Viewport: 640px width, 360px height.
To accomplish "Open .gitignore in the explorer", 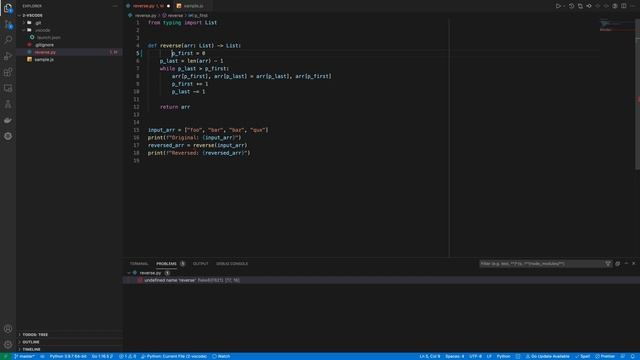I will point(69,45).
